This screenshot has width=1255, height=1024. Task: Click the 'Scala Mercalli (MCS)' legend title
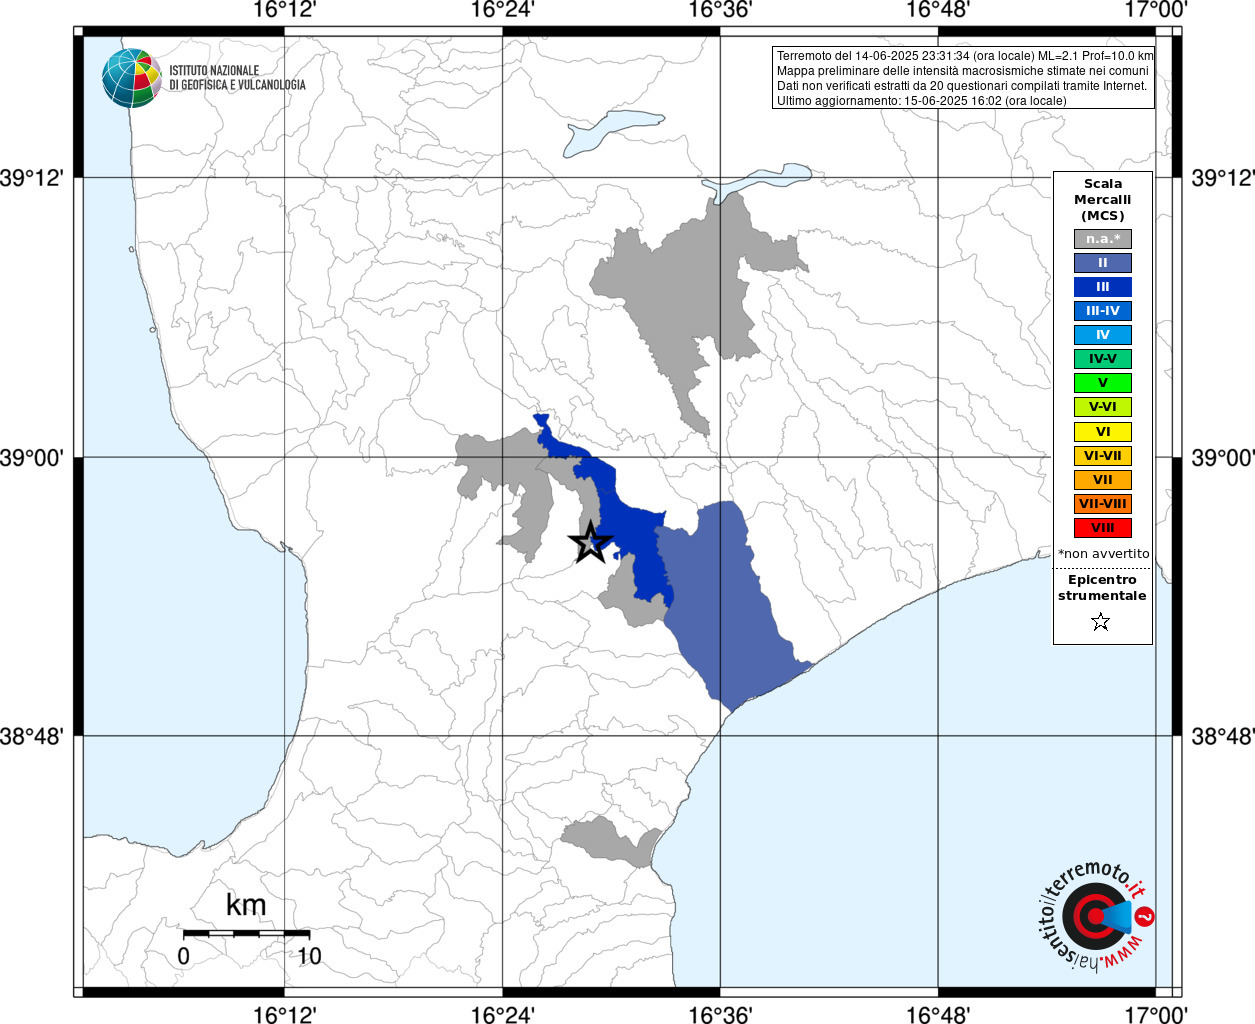(1103, 199)
